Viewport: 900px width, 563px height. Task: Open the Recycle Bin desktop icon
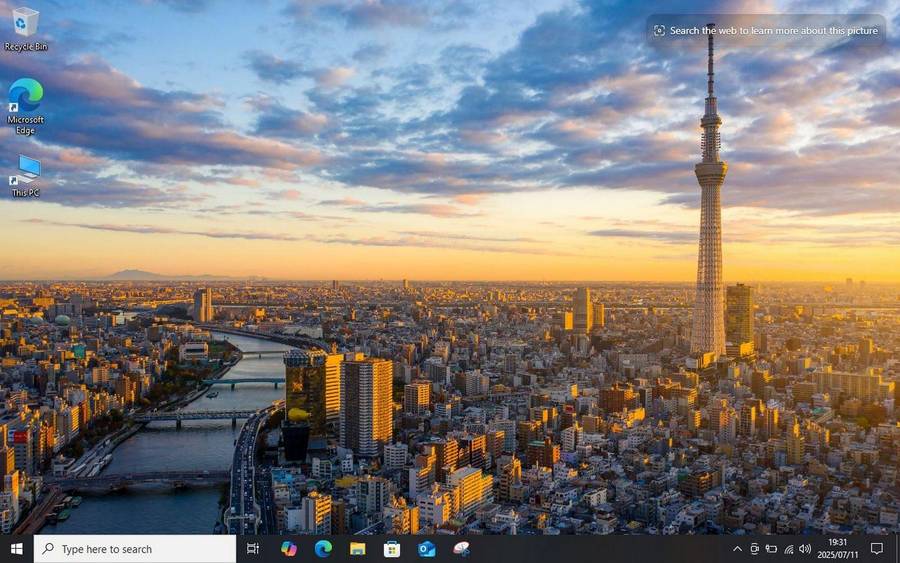(25, 29)
